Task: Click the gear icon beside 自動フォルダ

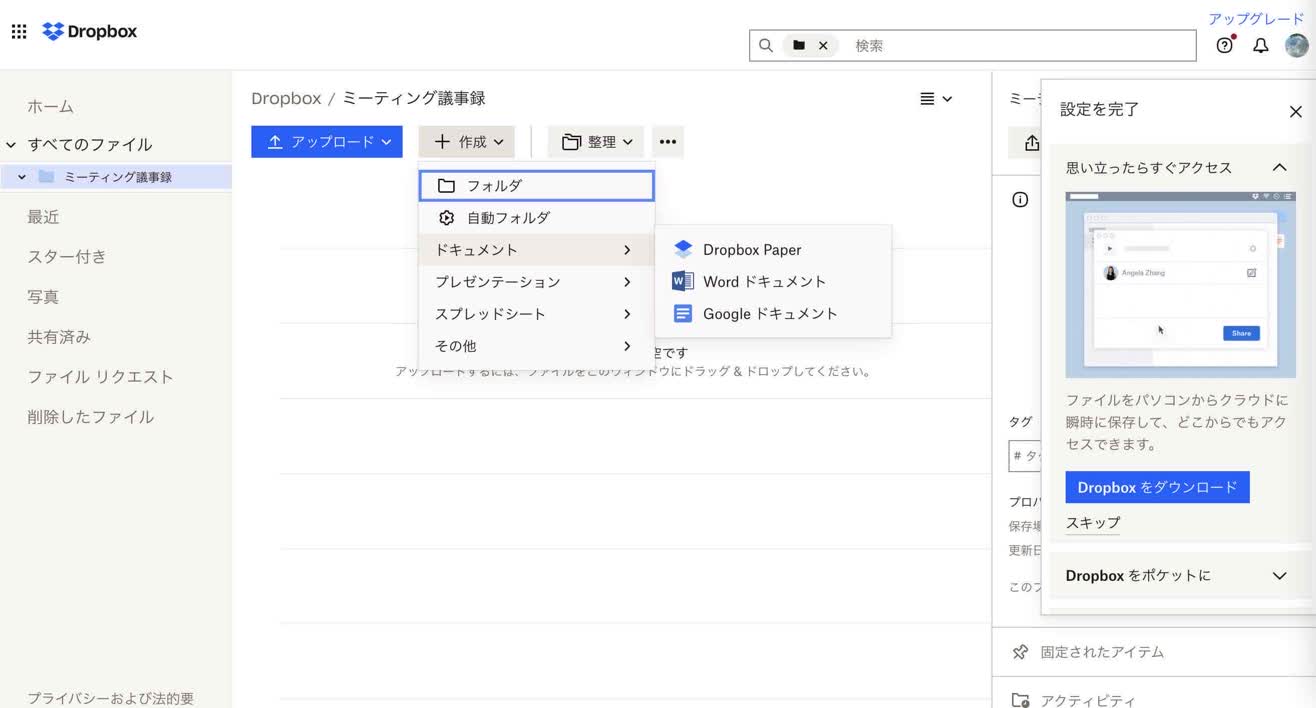Action: tap(447, 218)
